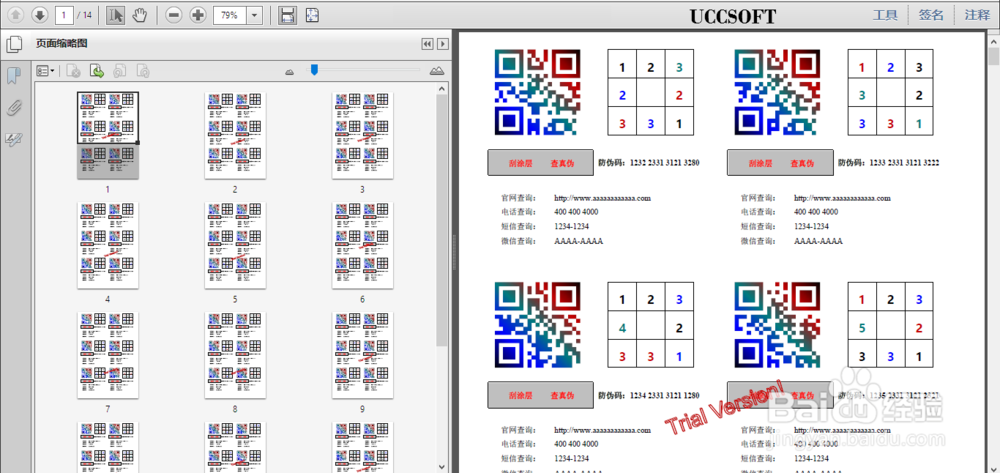Click the second label's website URL
The width and height of the screenshot is (1000, 473).
pyautogui.click(x=842, y=198)
